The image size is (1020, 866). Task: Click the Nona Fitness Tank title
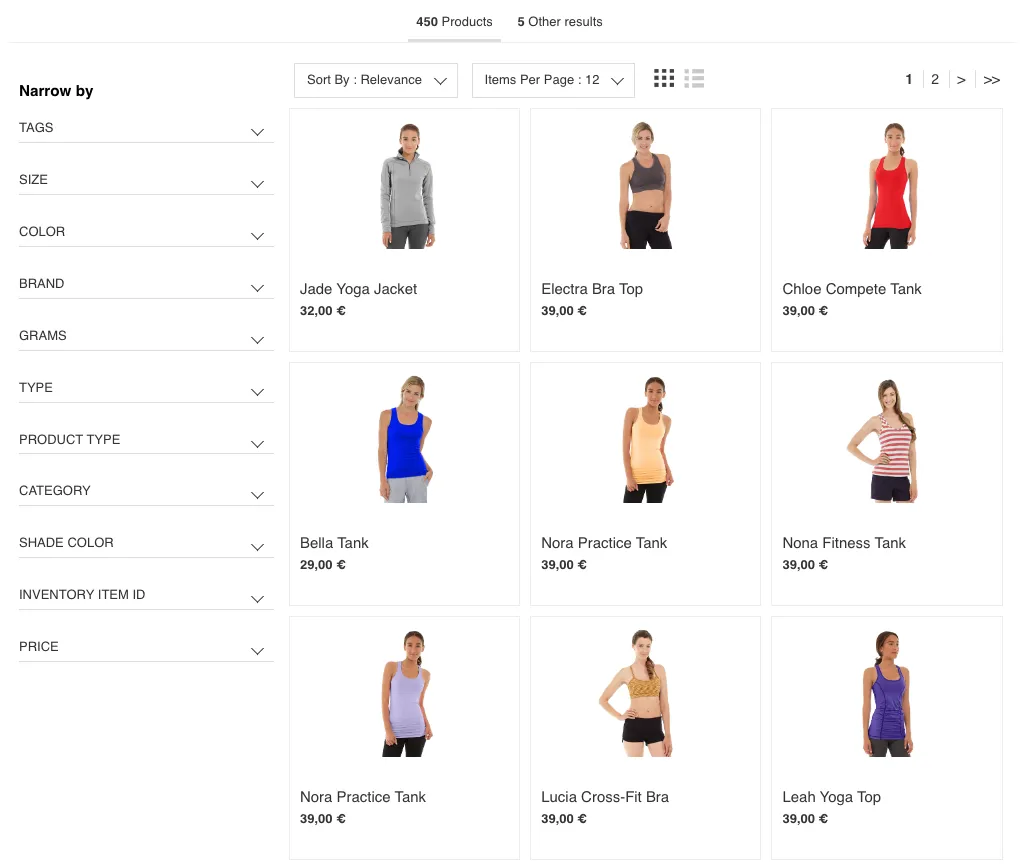click(x=844, y=543)
